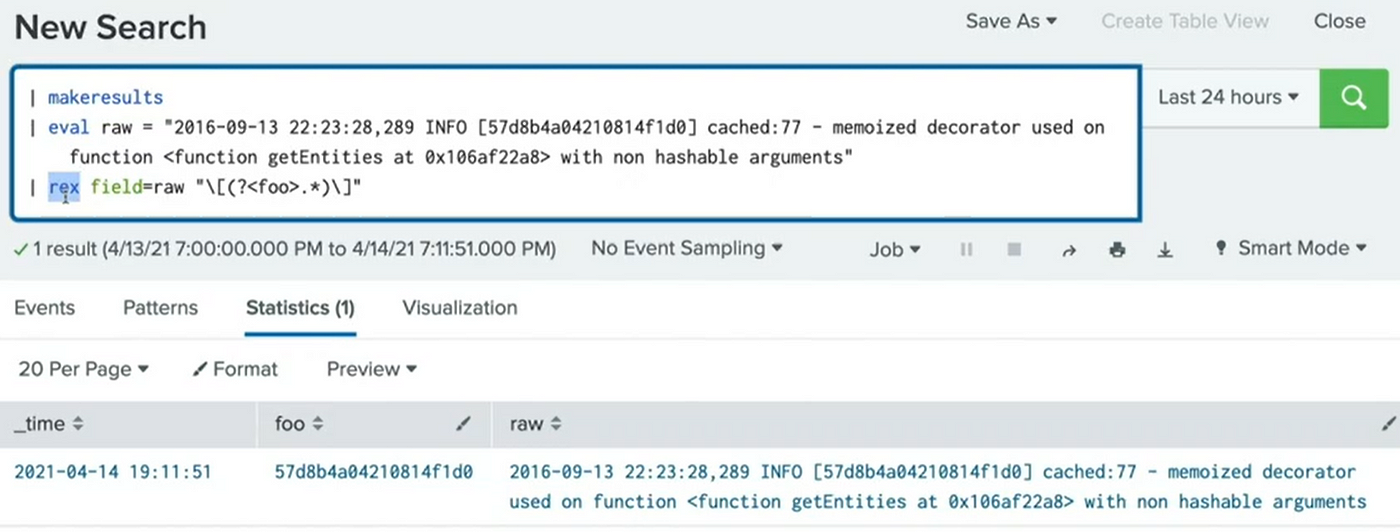
Task: Open the Visualization tab
Action: (460, 308)
